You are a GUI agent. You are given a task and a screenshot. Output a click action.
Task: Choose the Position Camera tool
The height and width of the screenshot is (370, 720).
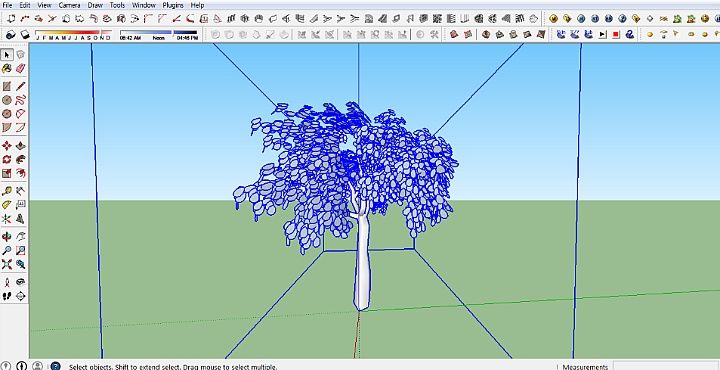[6, 282]
